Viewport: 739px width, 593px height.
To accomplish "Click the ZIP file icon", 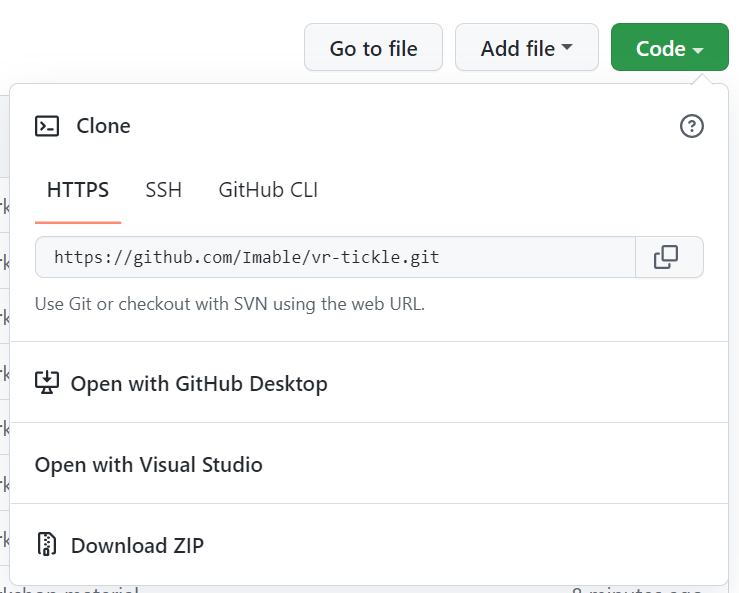I will click(x=47, y=544).
